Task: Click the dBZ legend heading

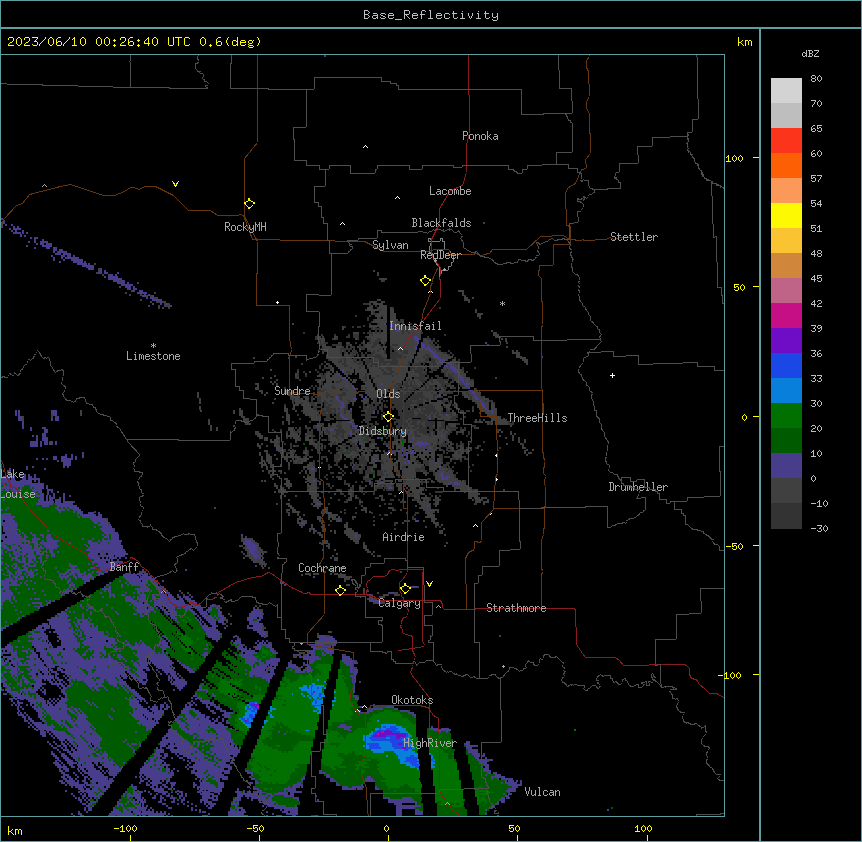Action: [810, 53]
